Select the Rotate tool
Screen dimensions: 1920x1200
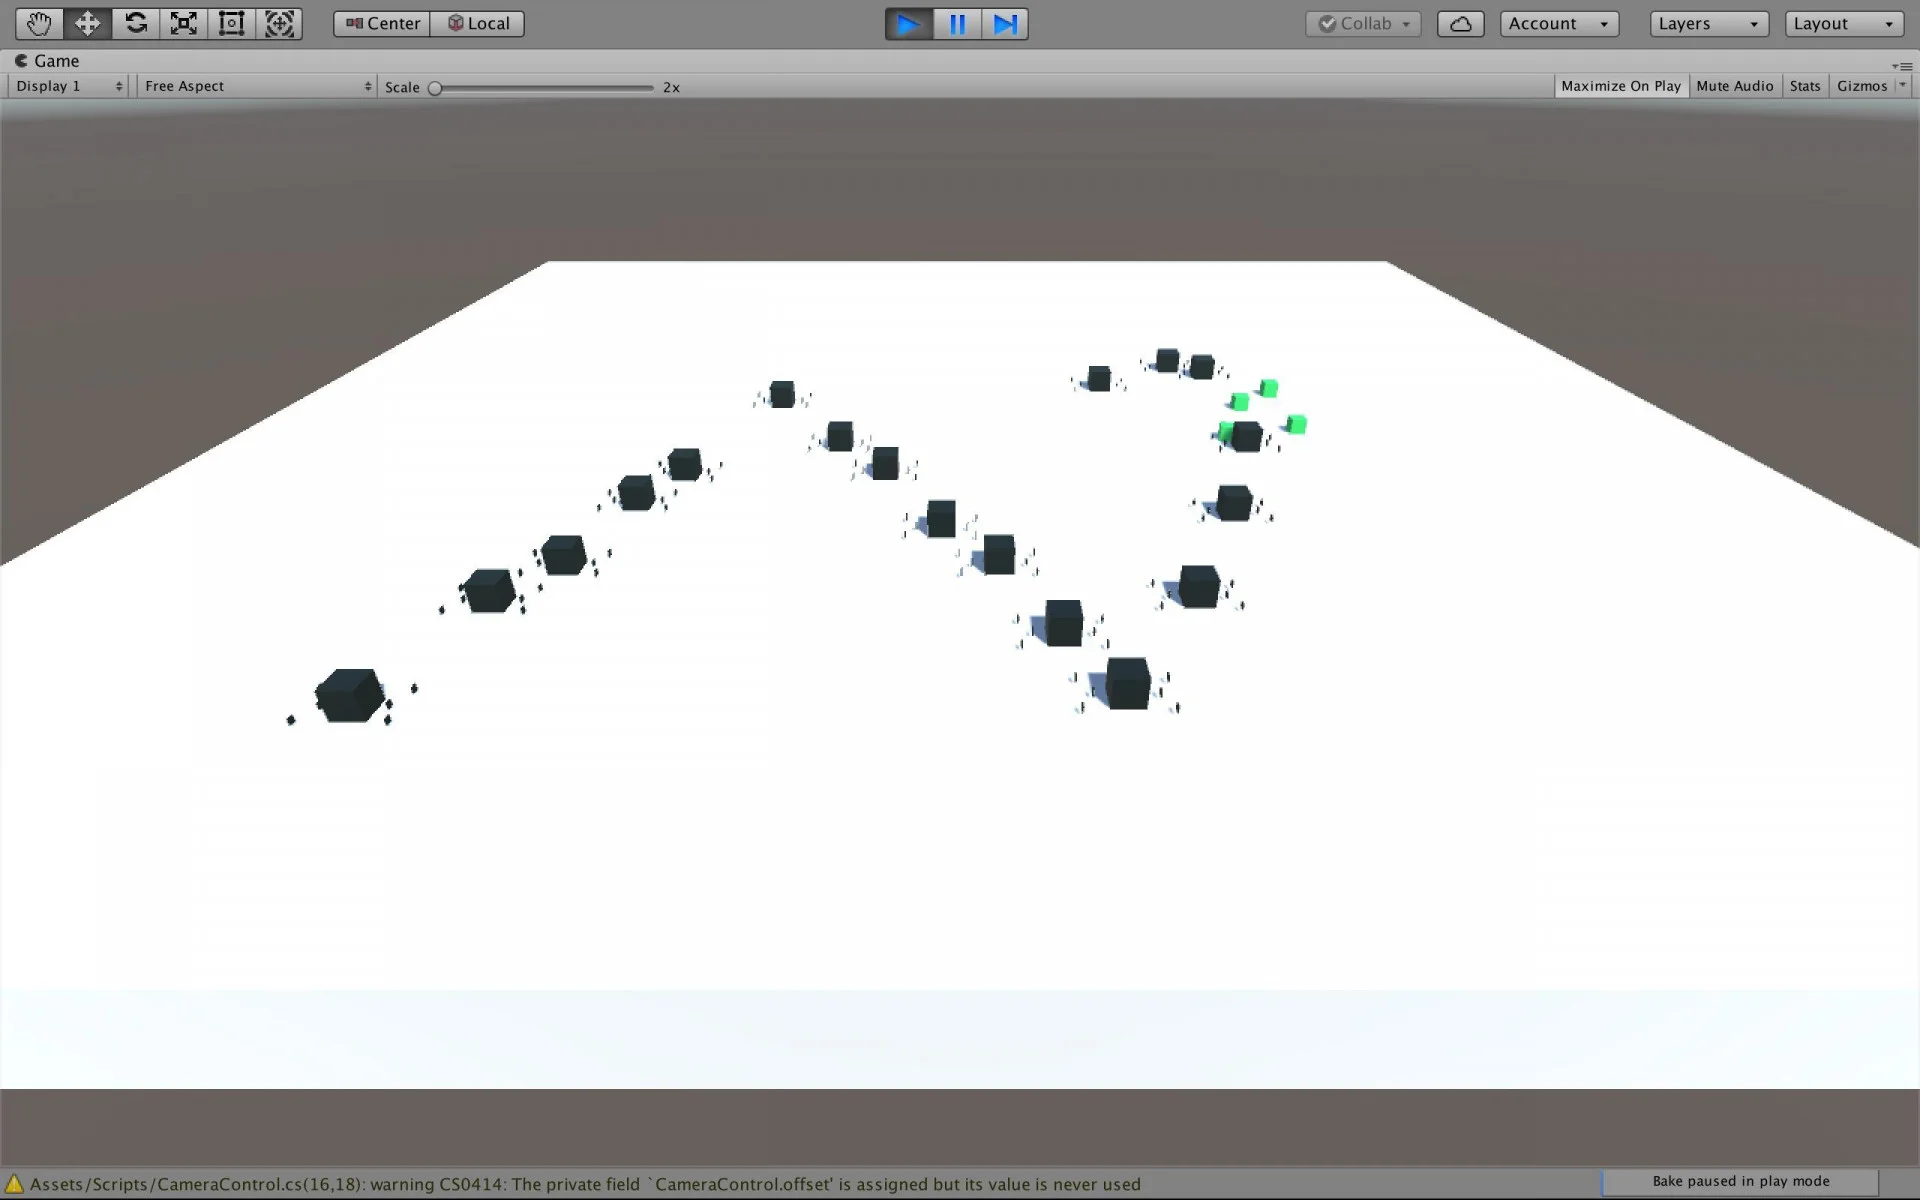coord(135,23)
